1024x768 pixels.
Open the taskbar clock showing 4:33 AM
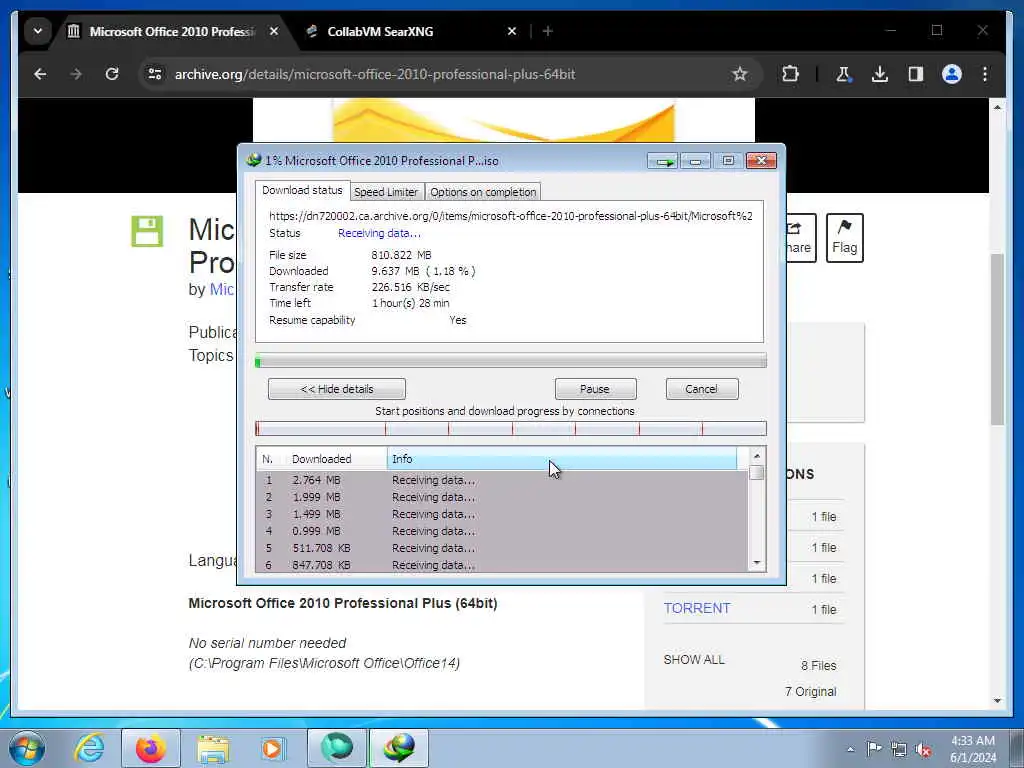pos(973,749)
